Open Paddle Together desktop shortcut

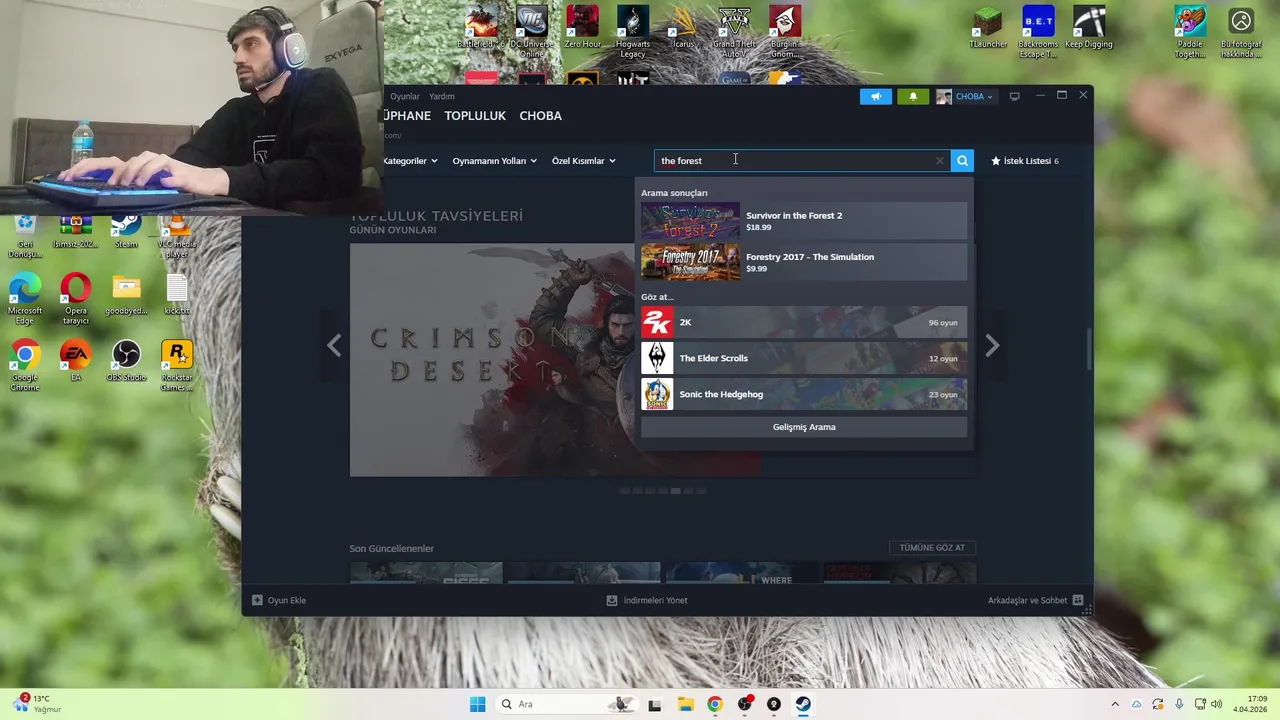tap(1190, 32)
